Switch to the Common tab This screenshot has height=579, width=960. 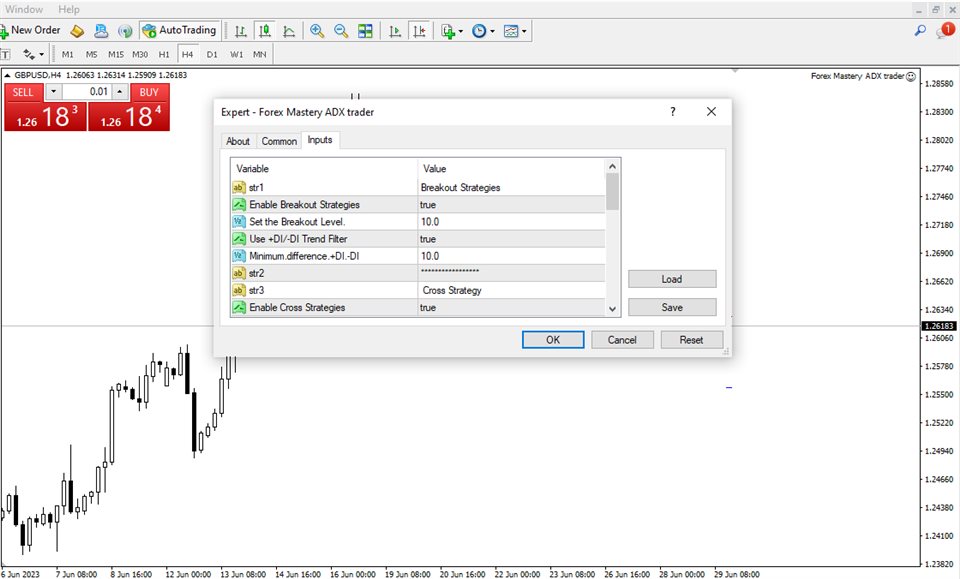click(x=279, y=141)
